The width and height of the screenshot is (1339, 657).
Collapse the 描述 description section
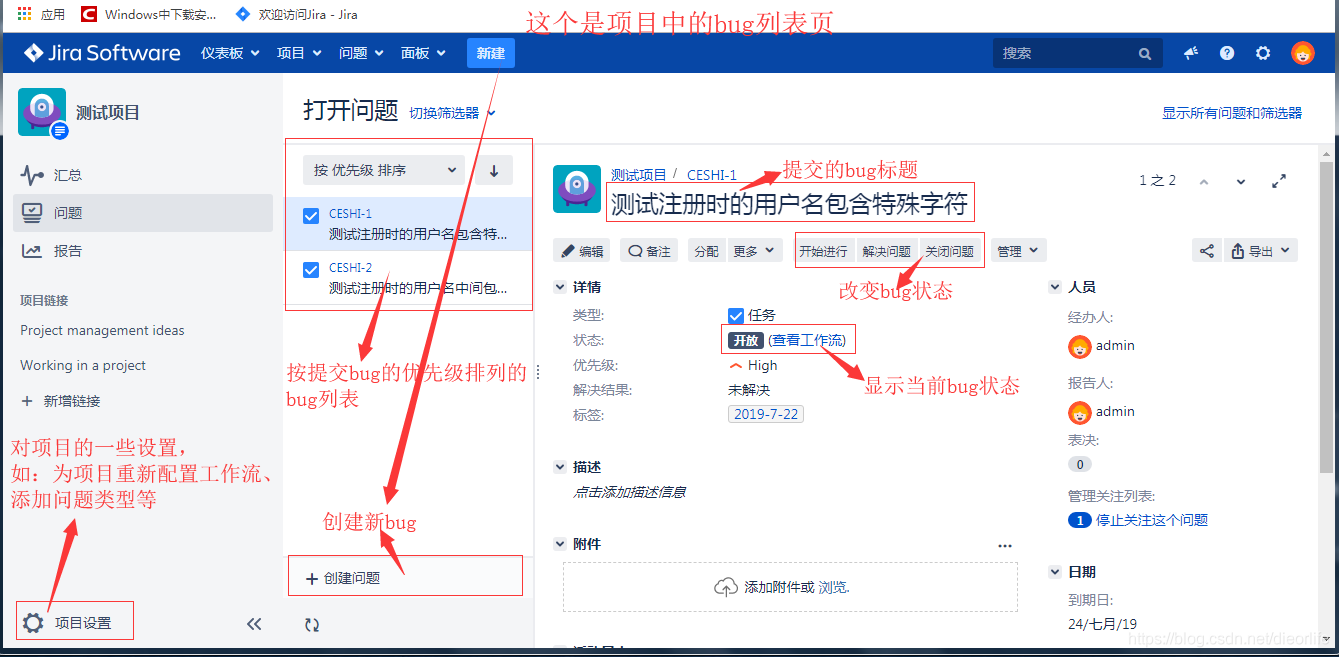point(559,467)
